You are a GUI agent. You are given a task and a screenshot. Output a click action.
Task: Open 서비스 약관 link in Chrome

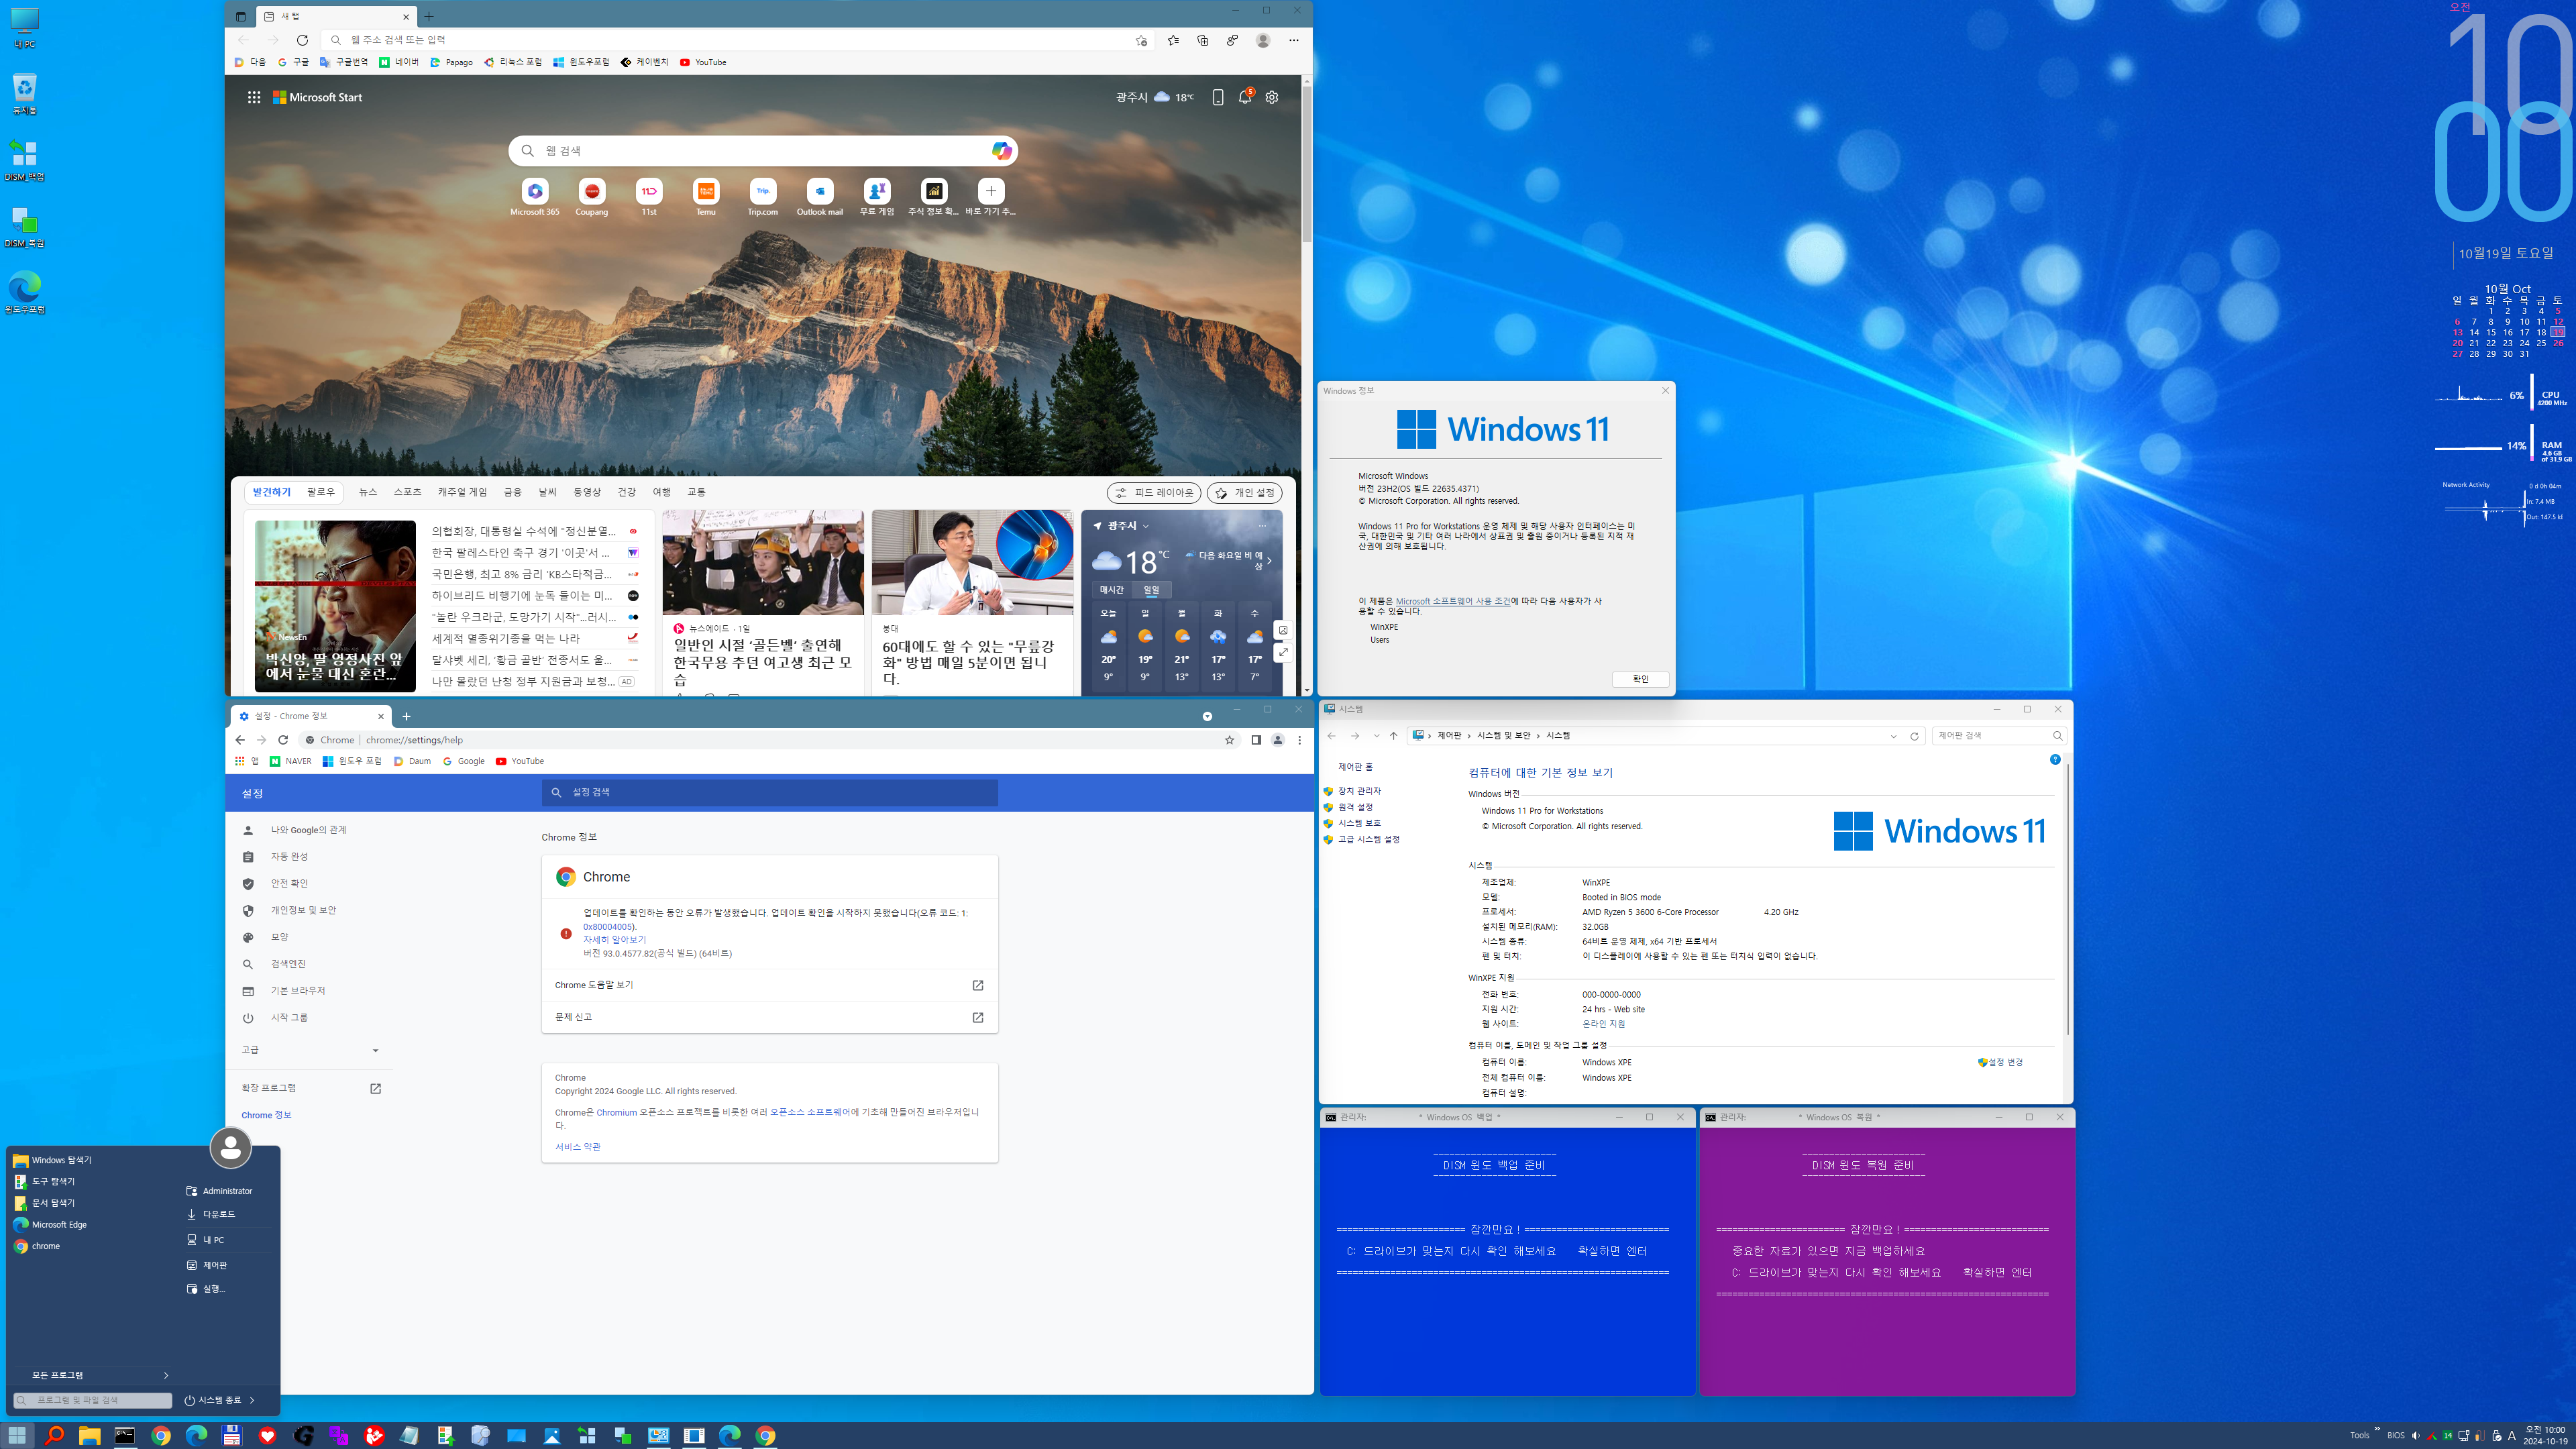point(578,1147)
